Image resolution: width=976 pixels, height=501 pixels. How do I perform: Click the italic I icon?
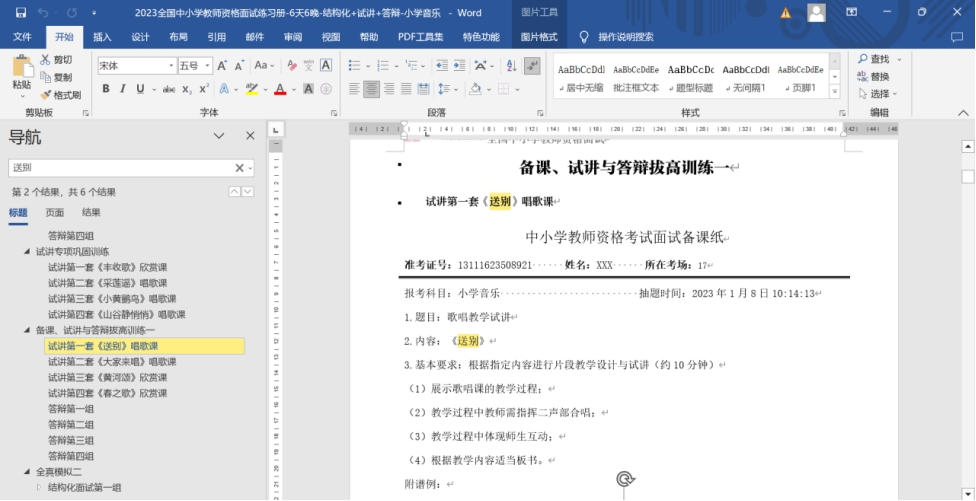click(122, 89)
